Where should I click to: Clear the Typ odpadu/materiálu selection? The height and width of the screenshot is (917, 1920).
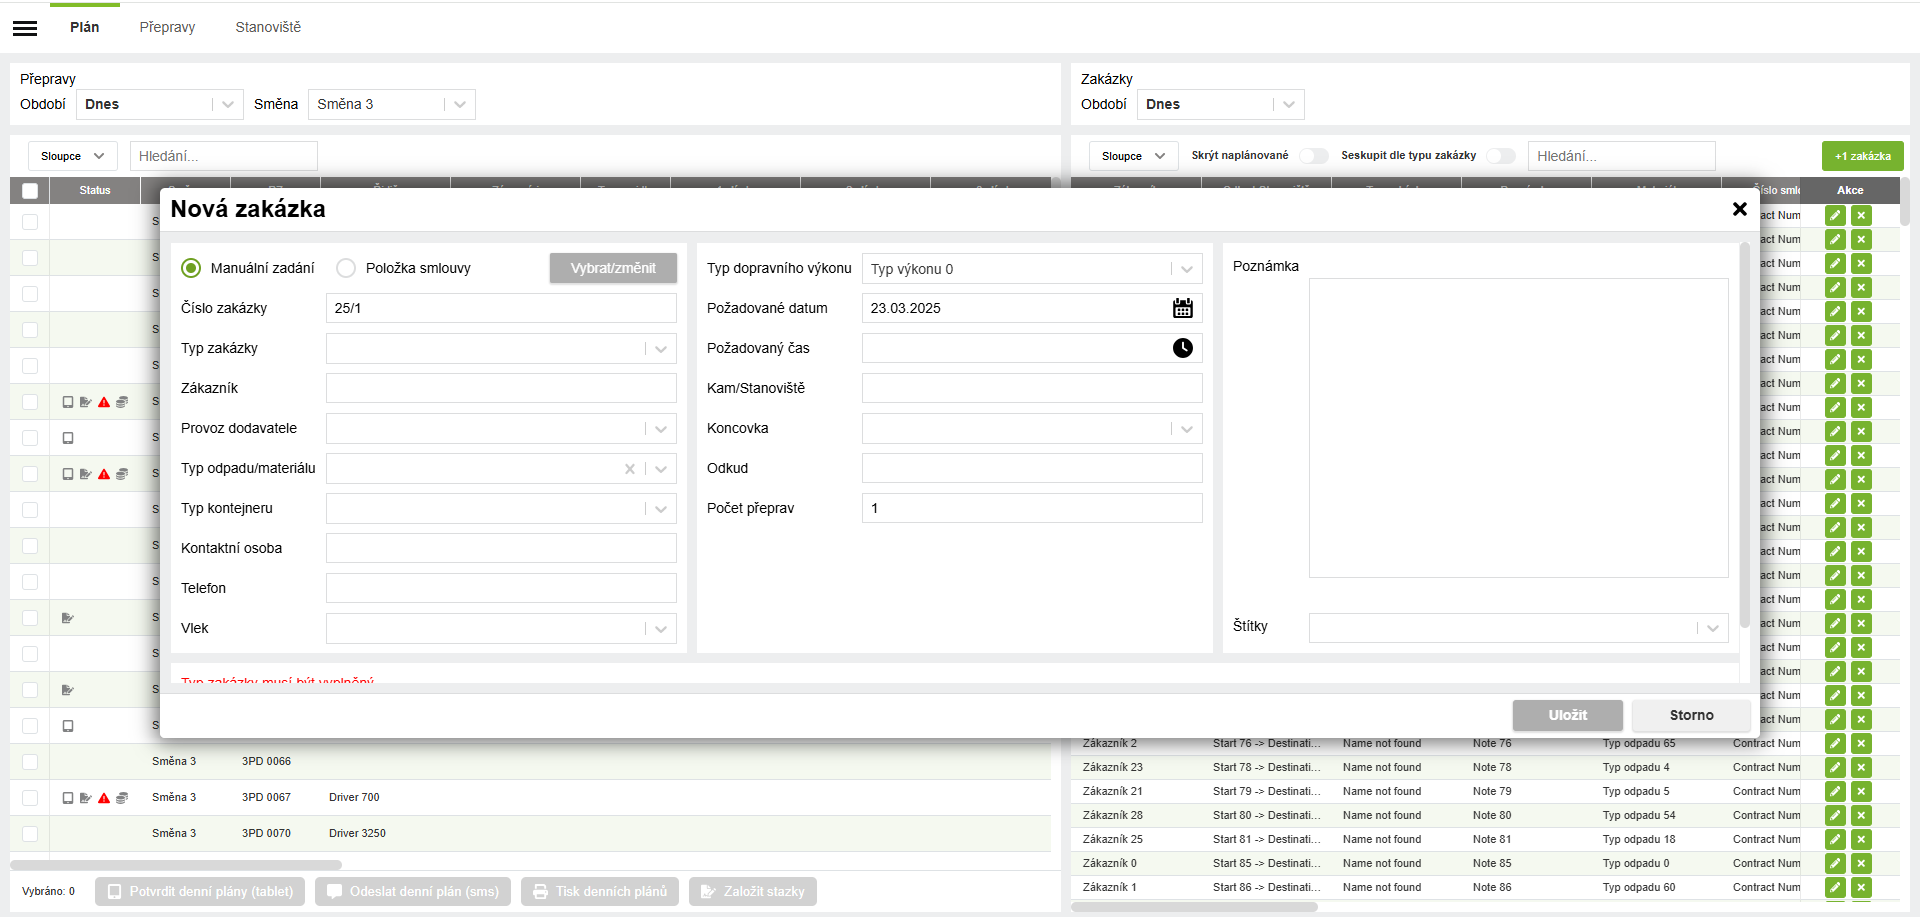click(630, 468)
